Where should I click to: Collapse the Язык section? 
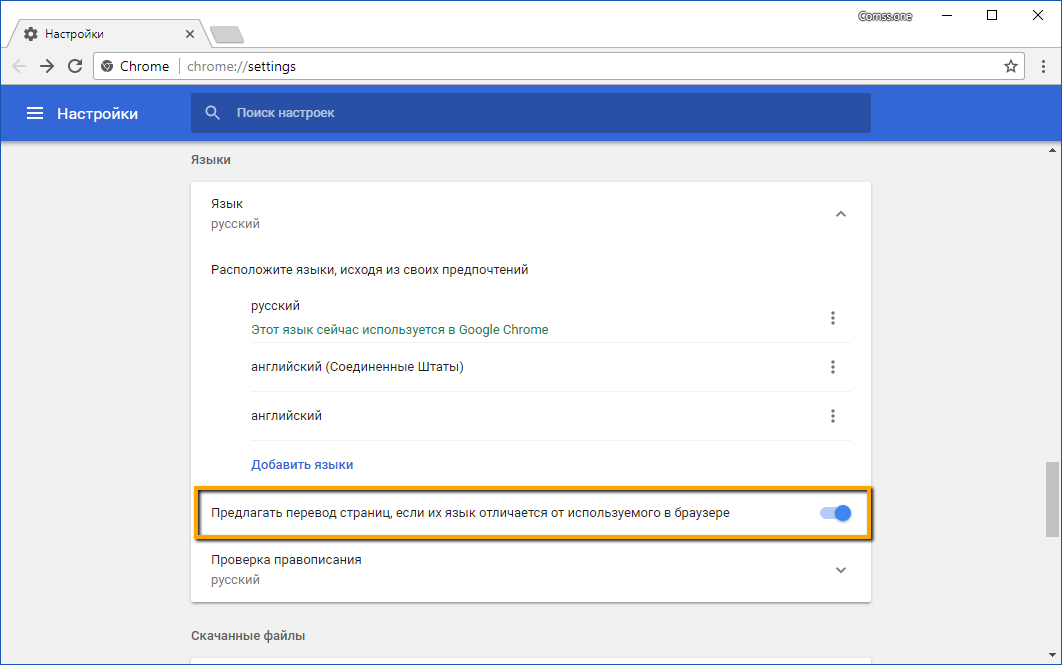click(840, 213)
